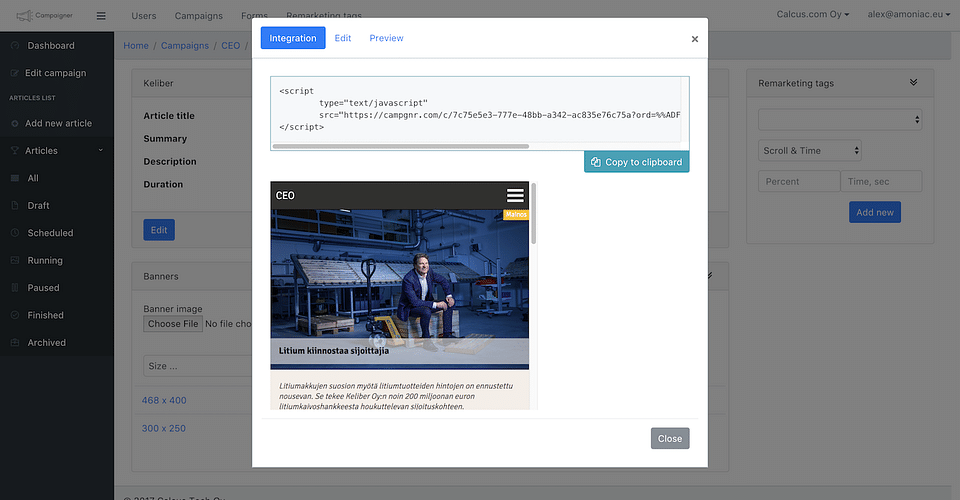The image size is (960, 500).
Task: Click the CEO article preview image
Action: pos(400,289)
